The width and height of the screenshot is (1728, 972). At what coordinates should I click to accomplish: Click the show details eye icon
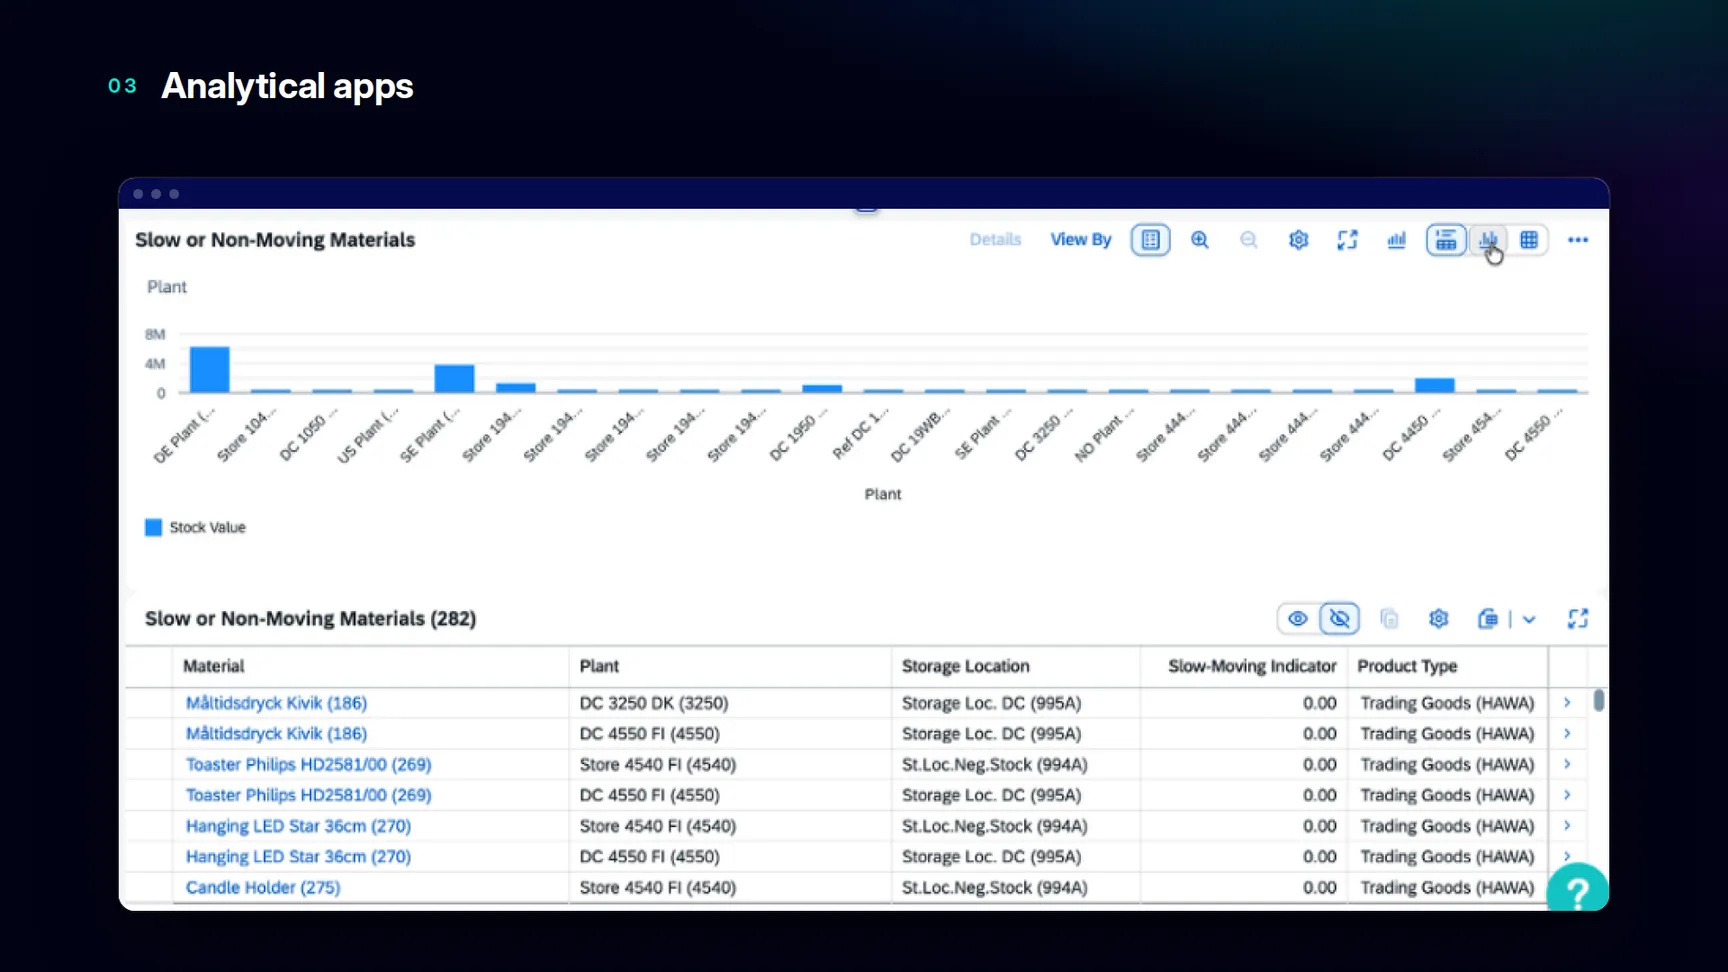[1297, 619]
